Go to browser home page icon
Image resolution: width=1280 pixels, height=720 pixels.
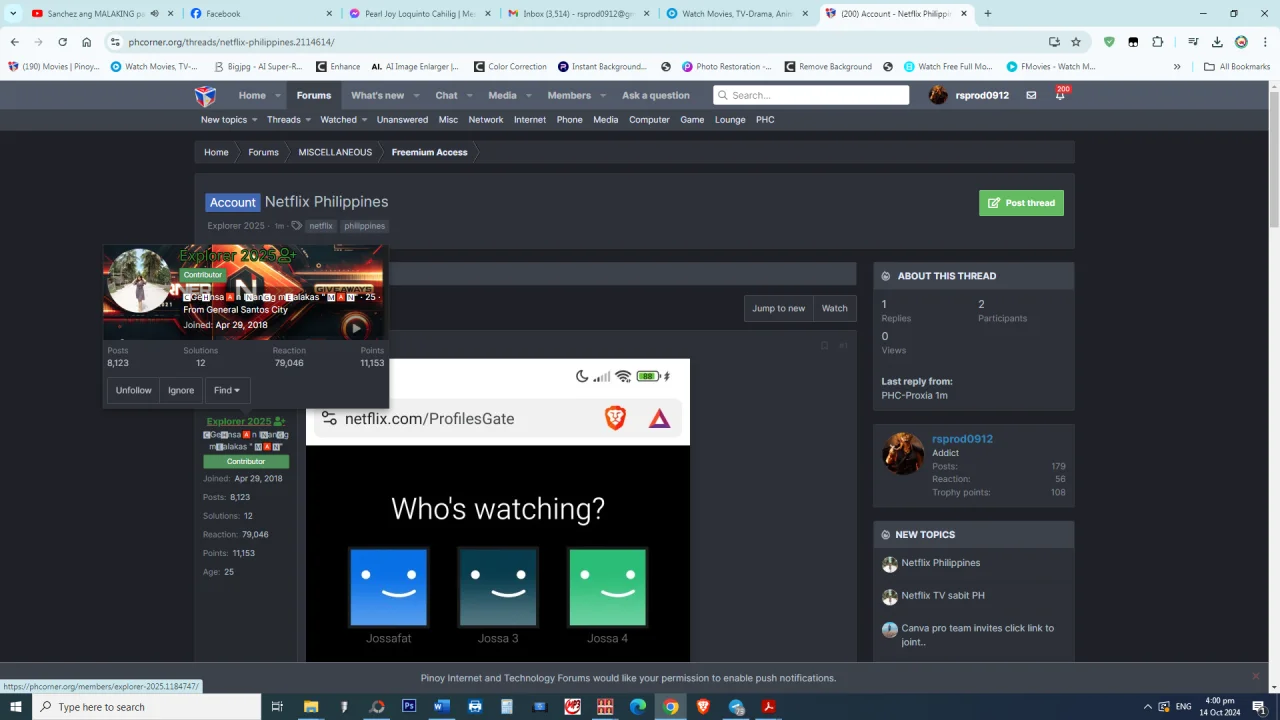point(87,42)
